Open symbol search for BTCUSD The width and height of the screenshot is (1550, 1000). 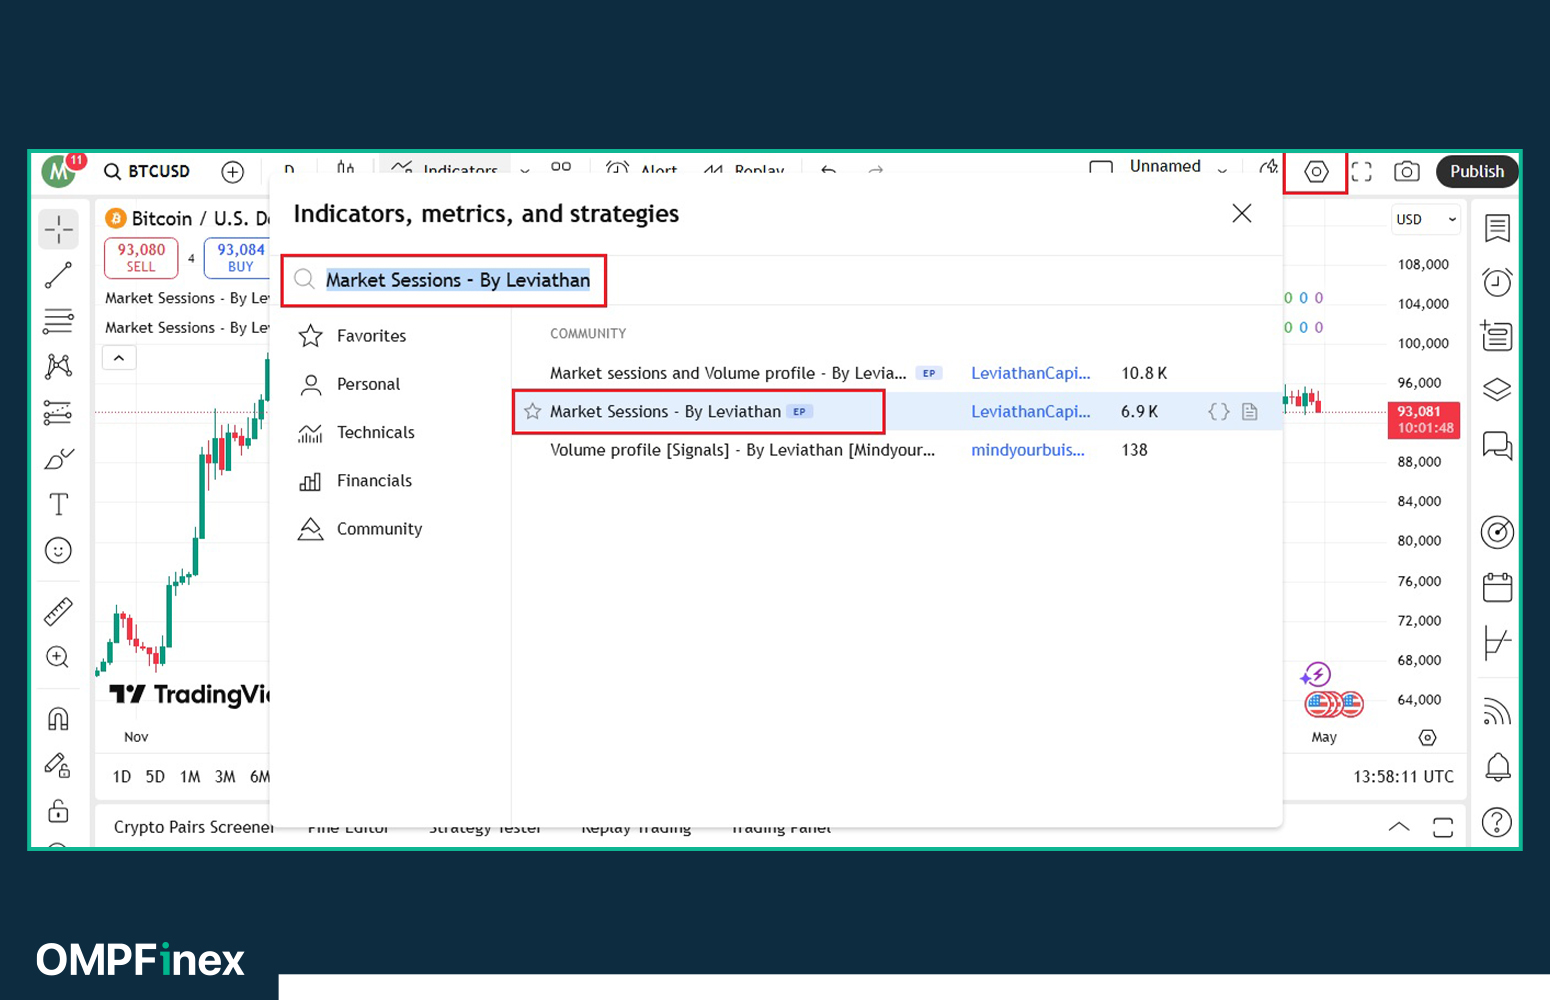[x=147, y=171]
